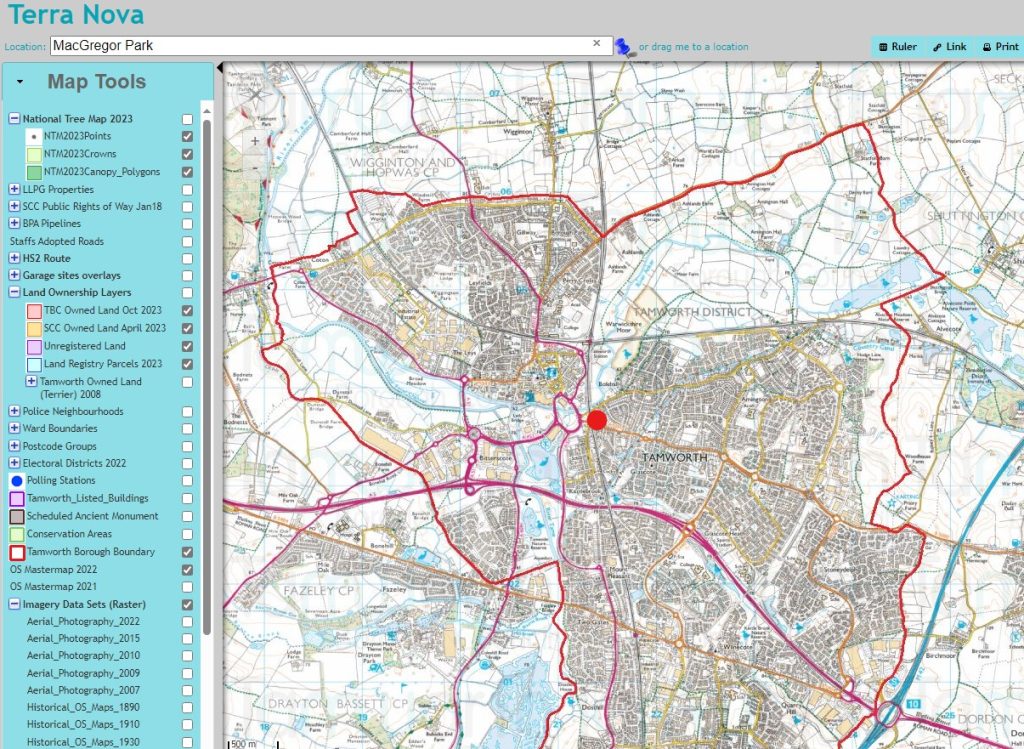Image resolution: width=1024 pixels, height=749 pixels.
Task: Click the TBC Owned Land red swatch
Action: pyautogui.click(x=34, y=311)
